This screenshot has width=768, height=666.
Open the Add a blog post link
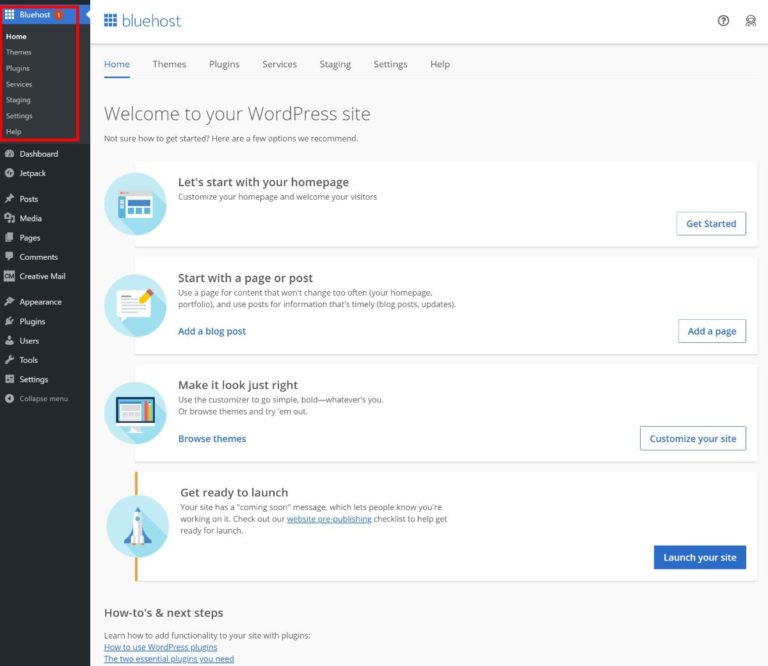[x=212, y=331]
